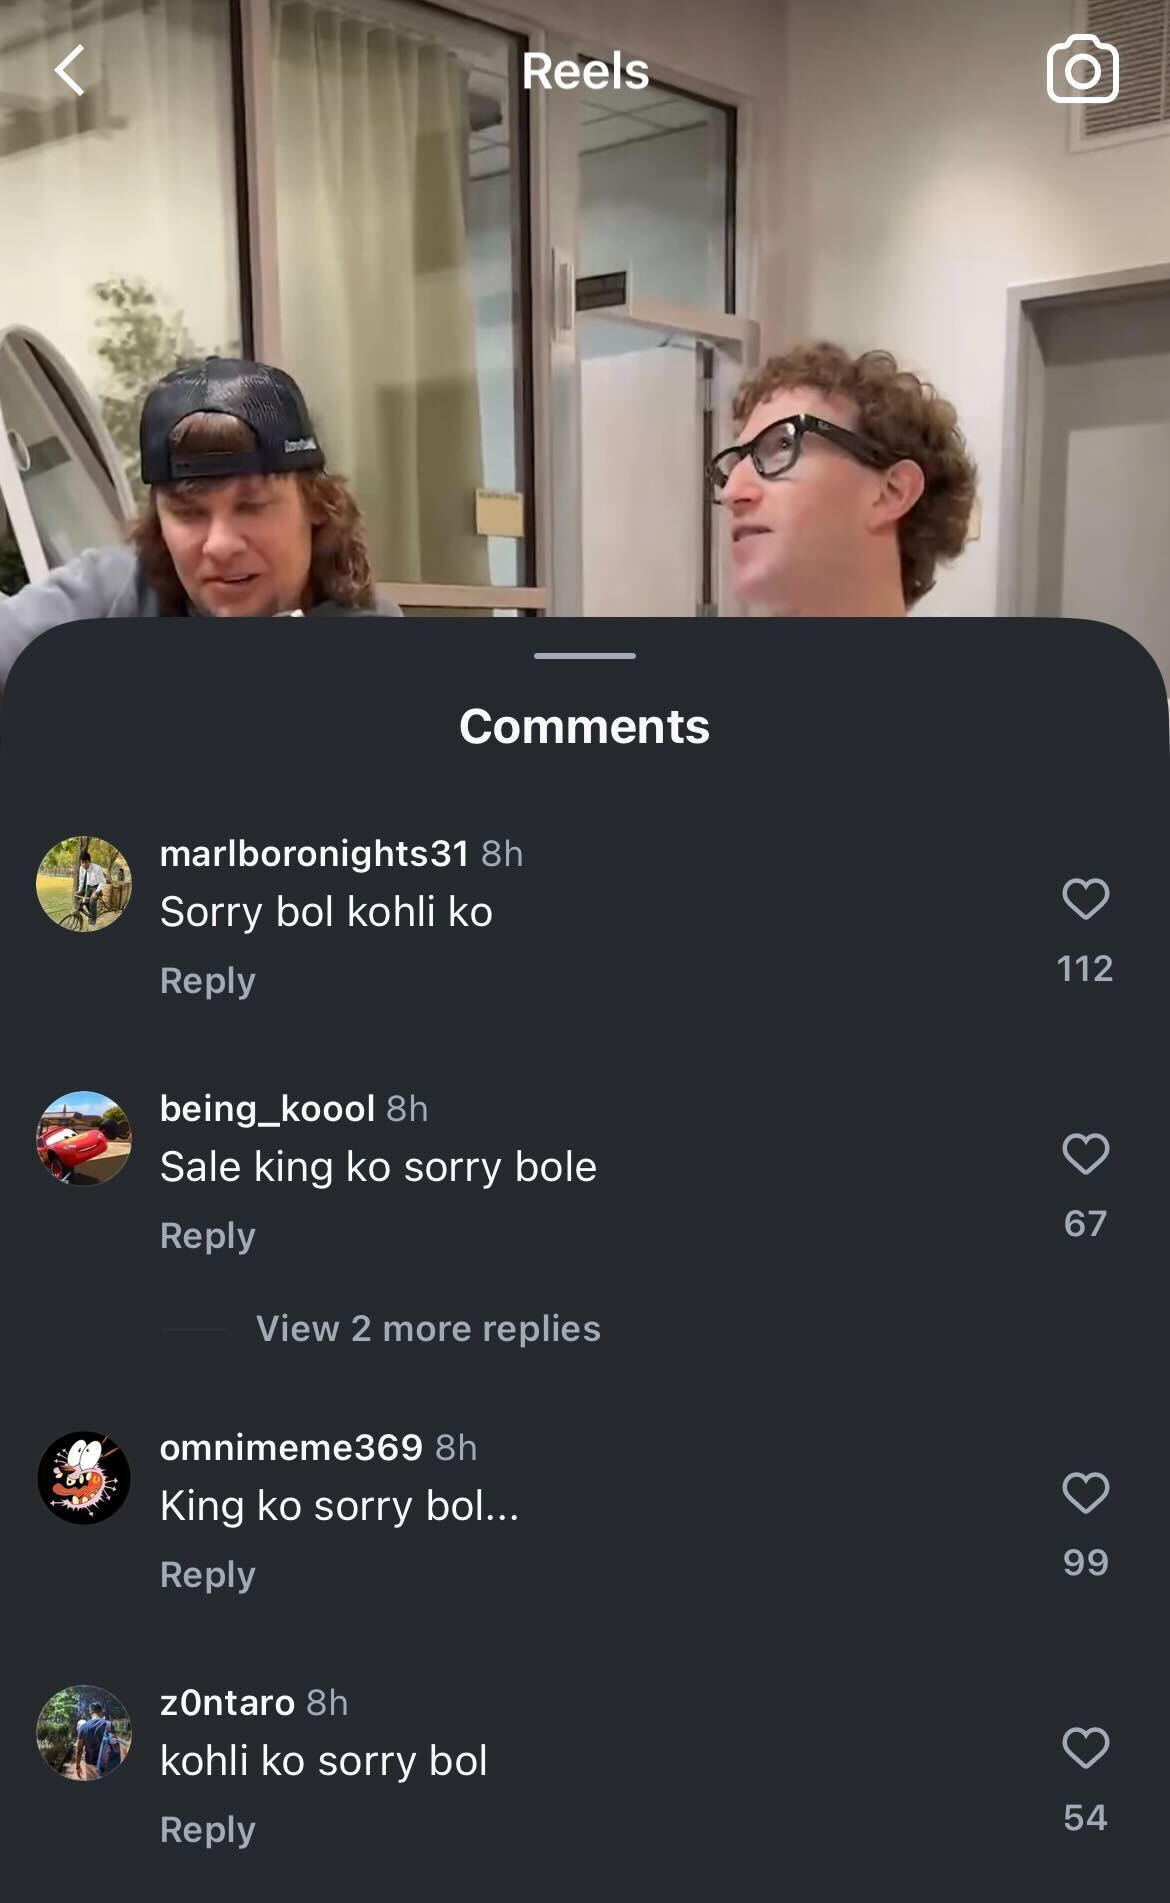Open omnimeme369 username link

pyautogui.click(x=291, y=1447)
